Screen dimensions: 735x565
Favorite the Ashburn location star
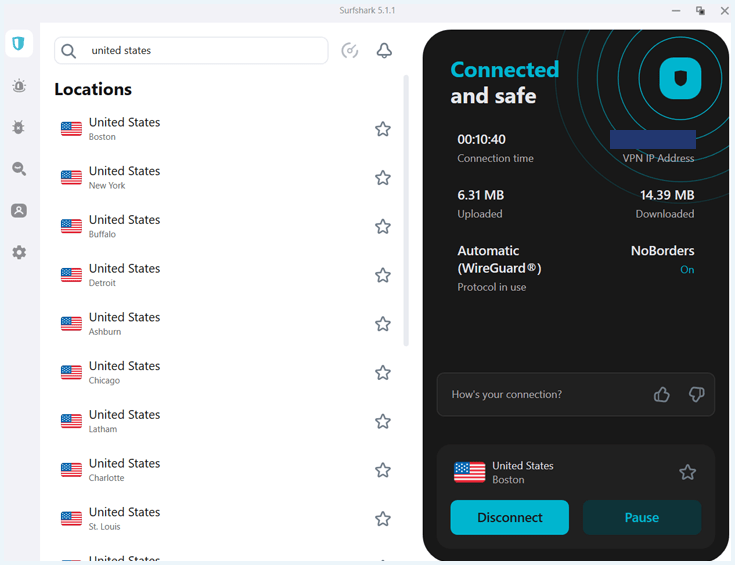[x=382, y=324]
